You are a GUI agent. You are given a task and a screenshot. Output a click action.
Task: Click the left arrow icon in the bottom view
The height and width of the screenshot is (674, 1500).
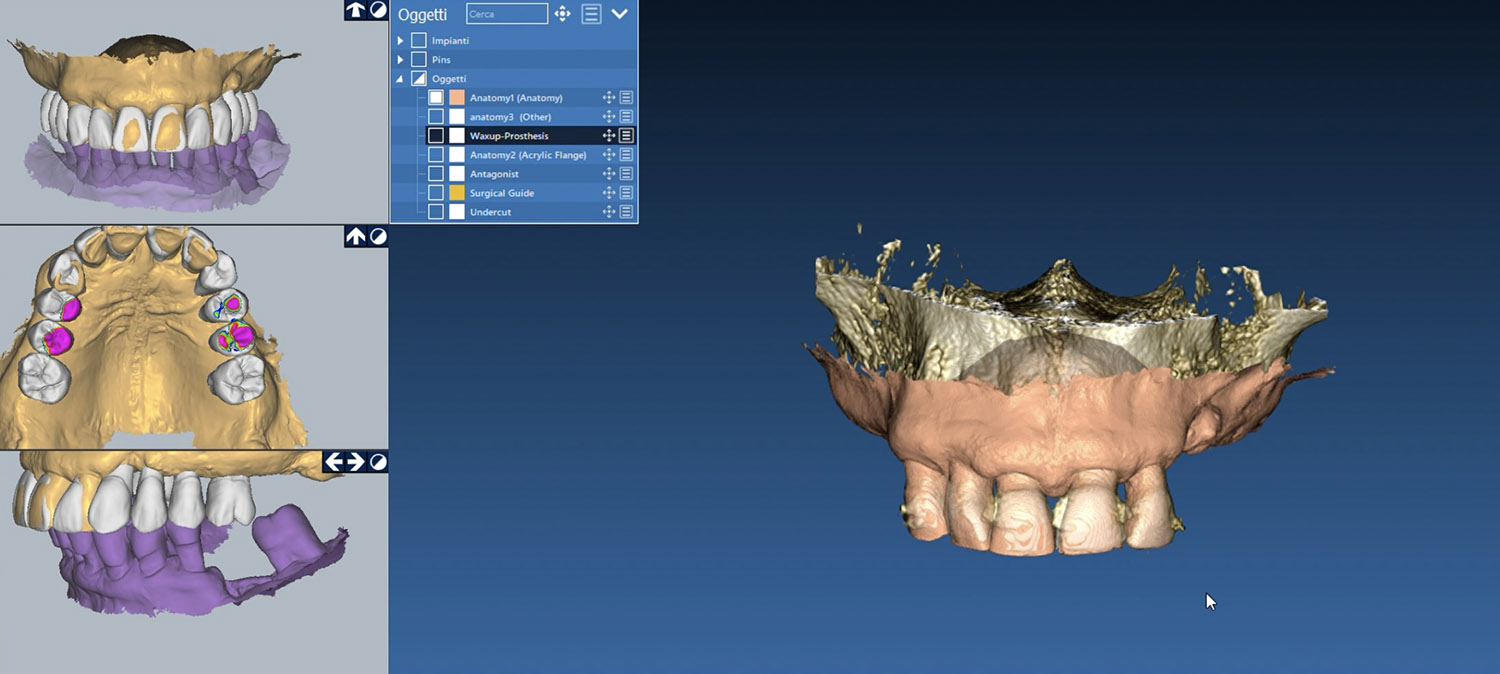click(333, 462)
